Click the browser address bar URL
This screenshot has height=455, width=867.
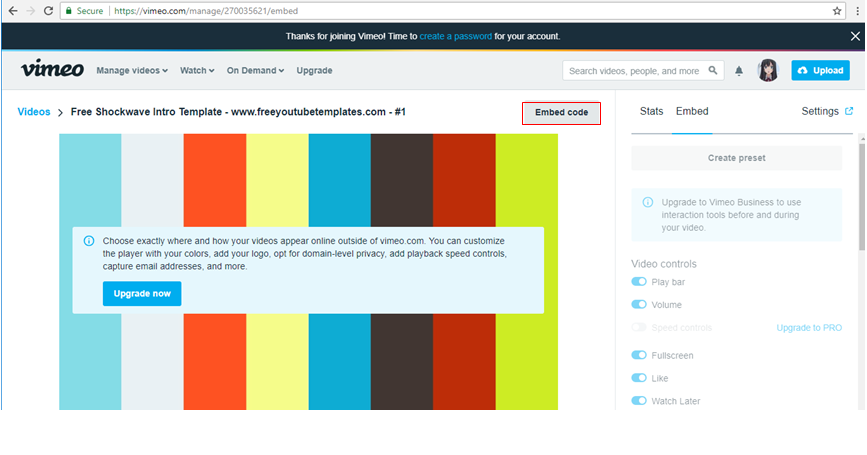click(206, 11)
